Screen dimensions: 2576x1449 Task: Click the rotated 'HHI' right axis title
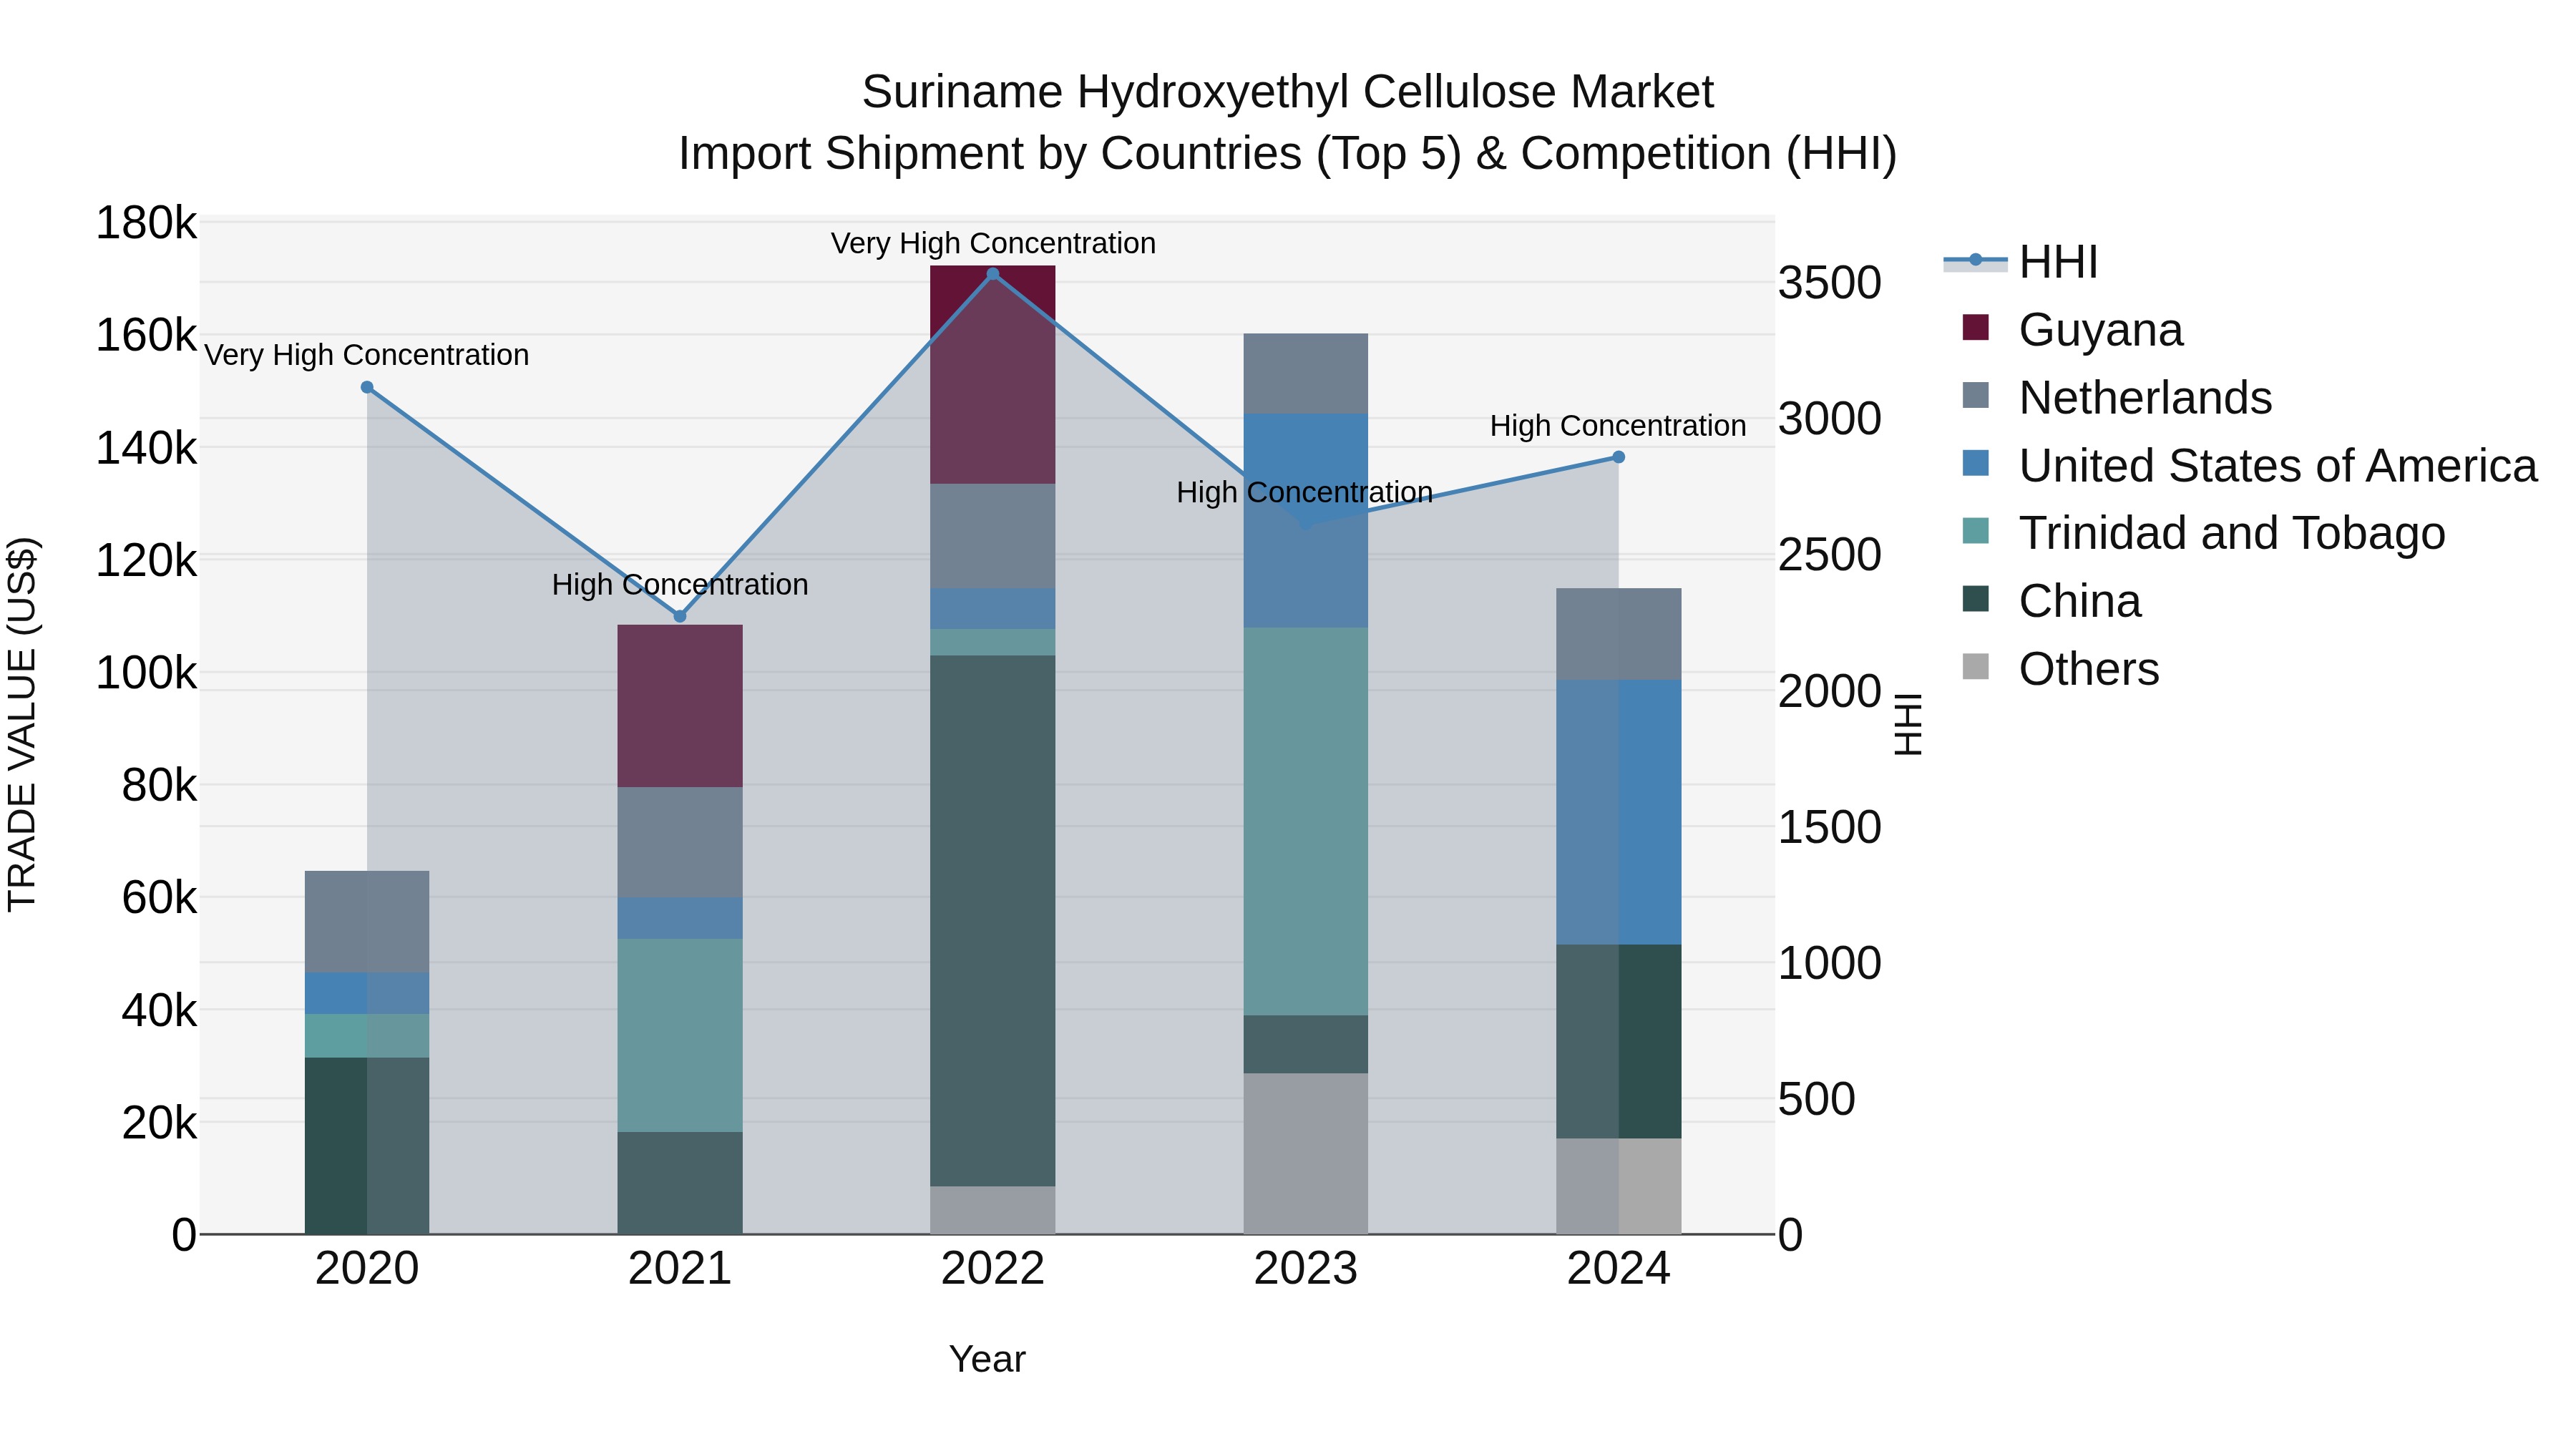pos(1908,724)
